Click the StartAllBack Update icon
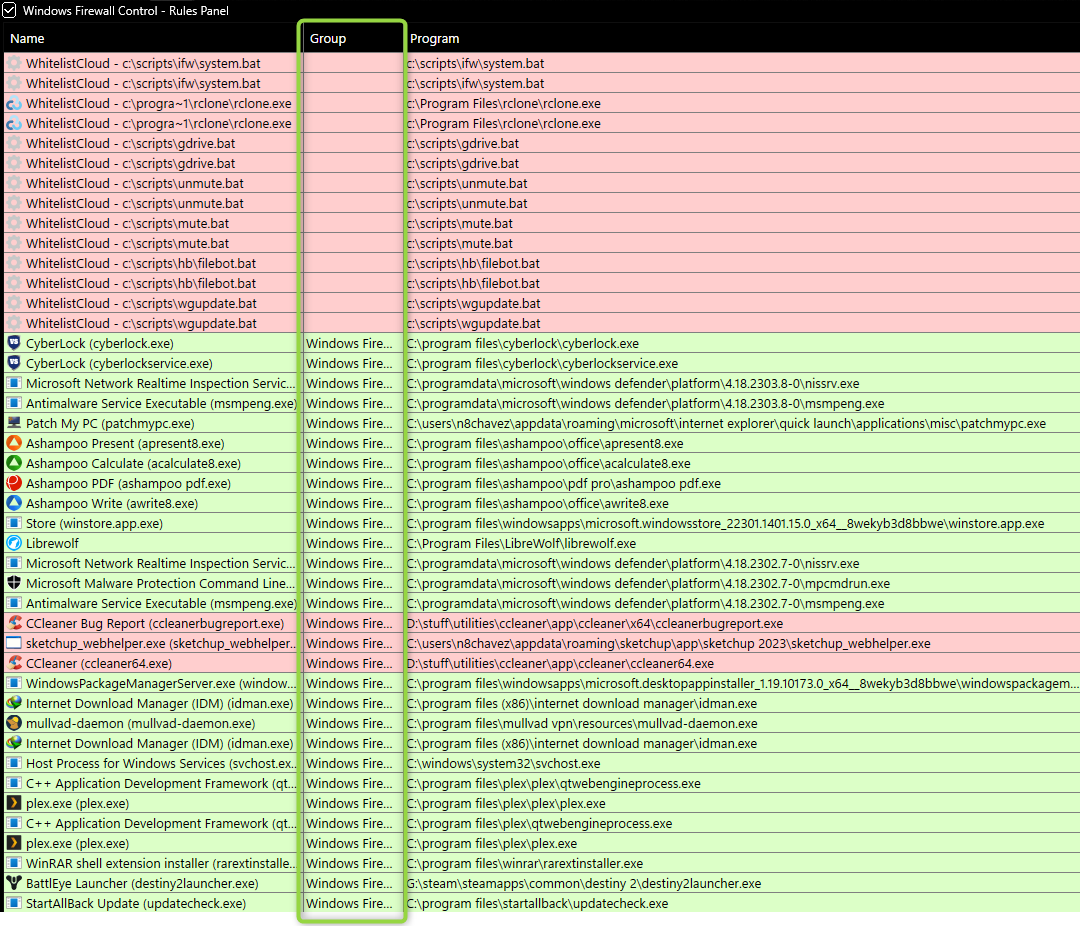Viewport: 1080px width, 926px height. 14,903
